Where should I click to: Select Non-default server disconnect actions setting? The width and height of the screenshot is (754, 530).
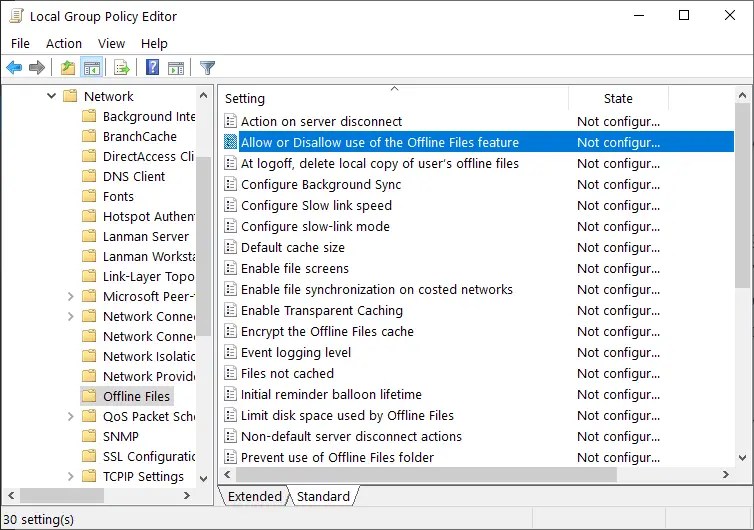[478, 436]
